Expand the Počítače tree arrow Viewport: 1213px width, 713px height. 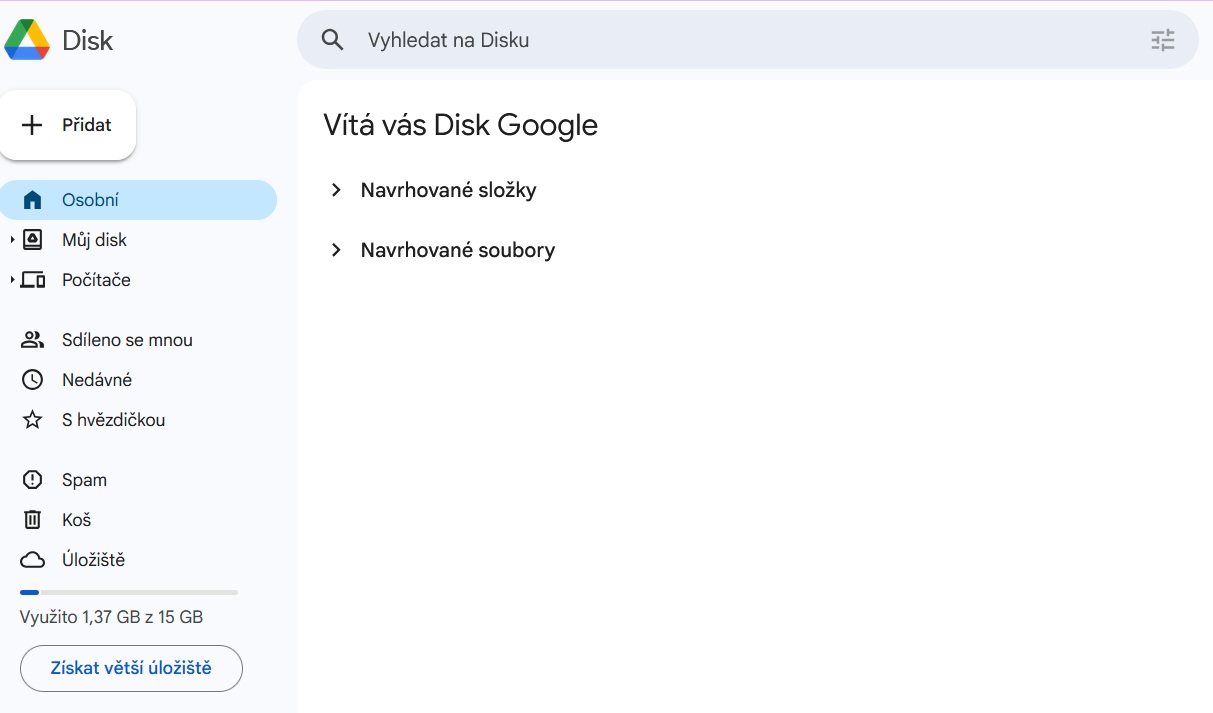tap(12, 280)
